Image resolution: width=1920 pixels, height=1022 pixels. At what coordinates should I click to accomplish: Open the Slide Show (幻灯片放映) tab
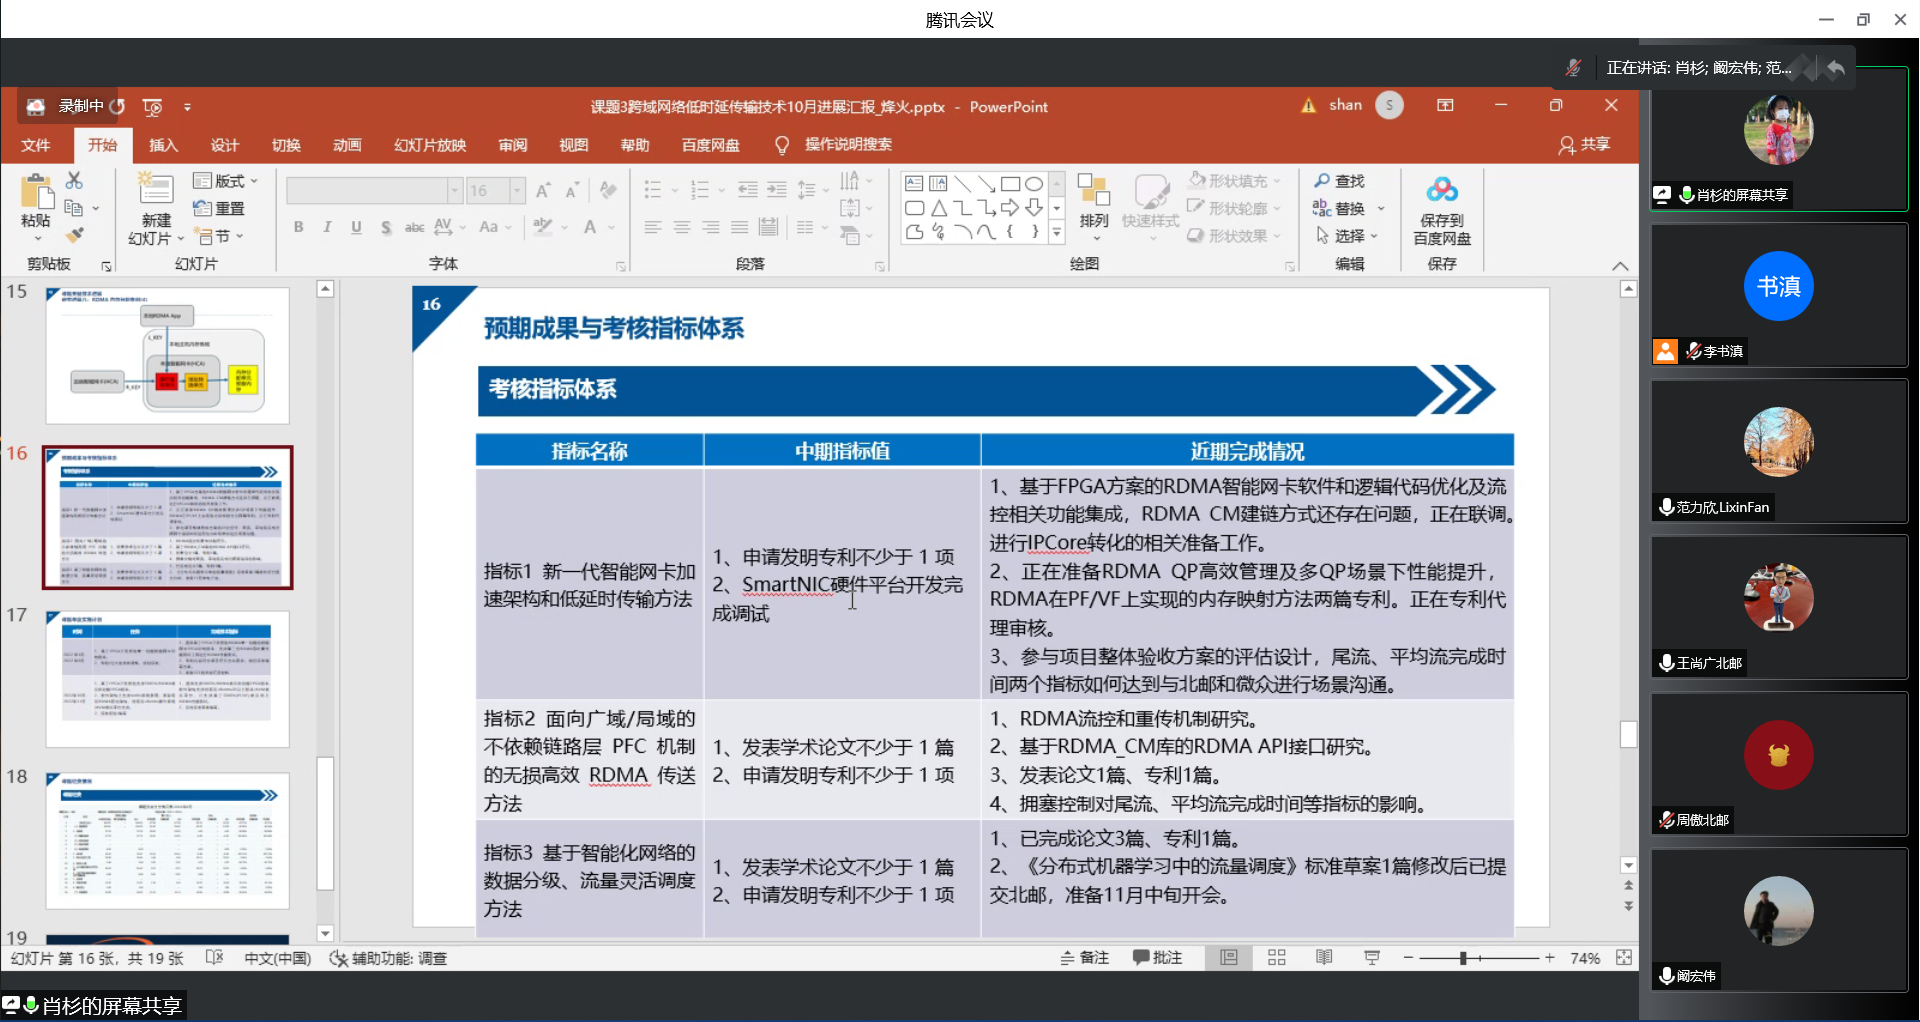(430, 145)
